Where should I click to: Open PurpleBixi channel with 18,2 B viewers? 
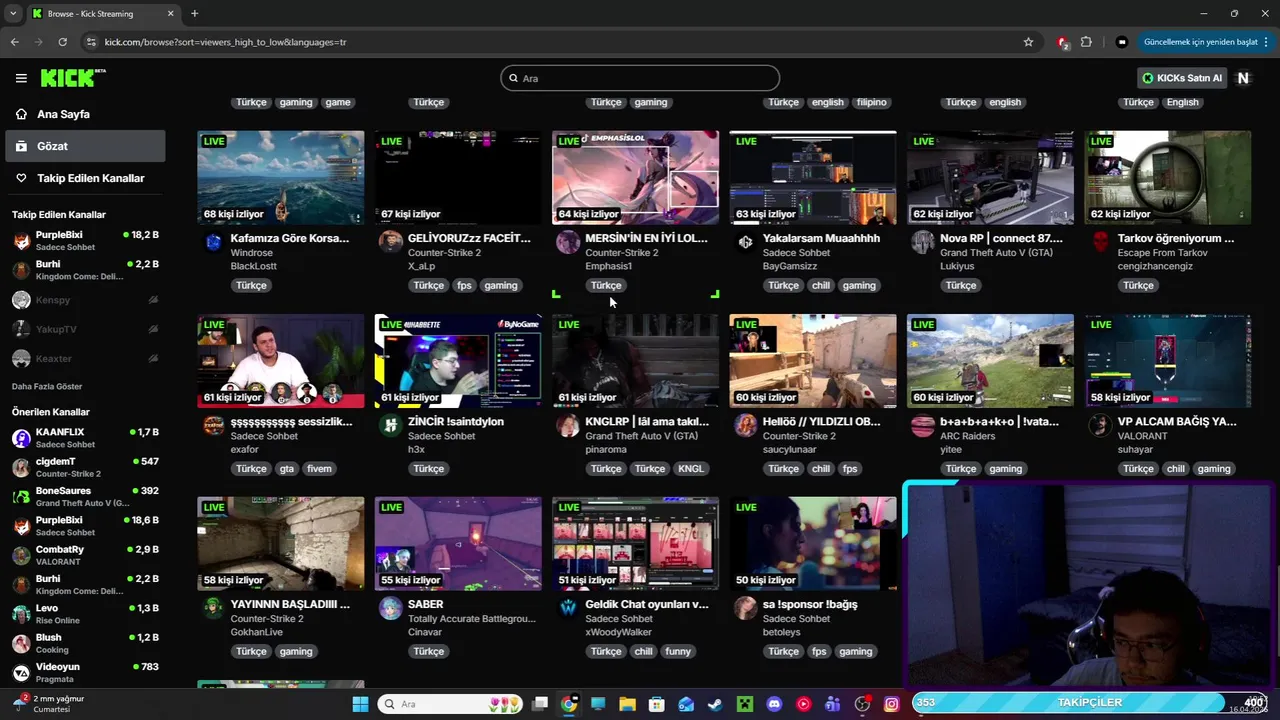(x=85, y=241)
